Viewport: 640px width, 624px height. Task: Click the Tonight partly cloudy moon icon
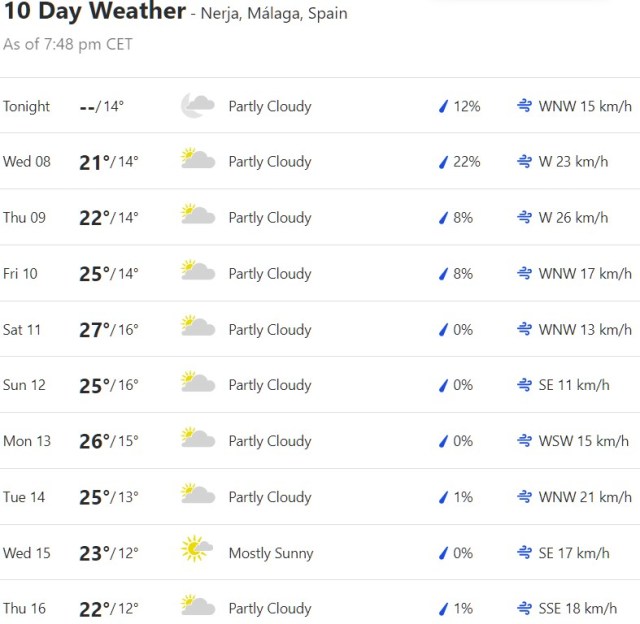pos(197,106)
